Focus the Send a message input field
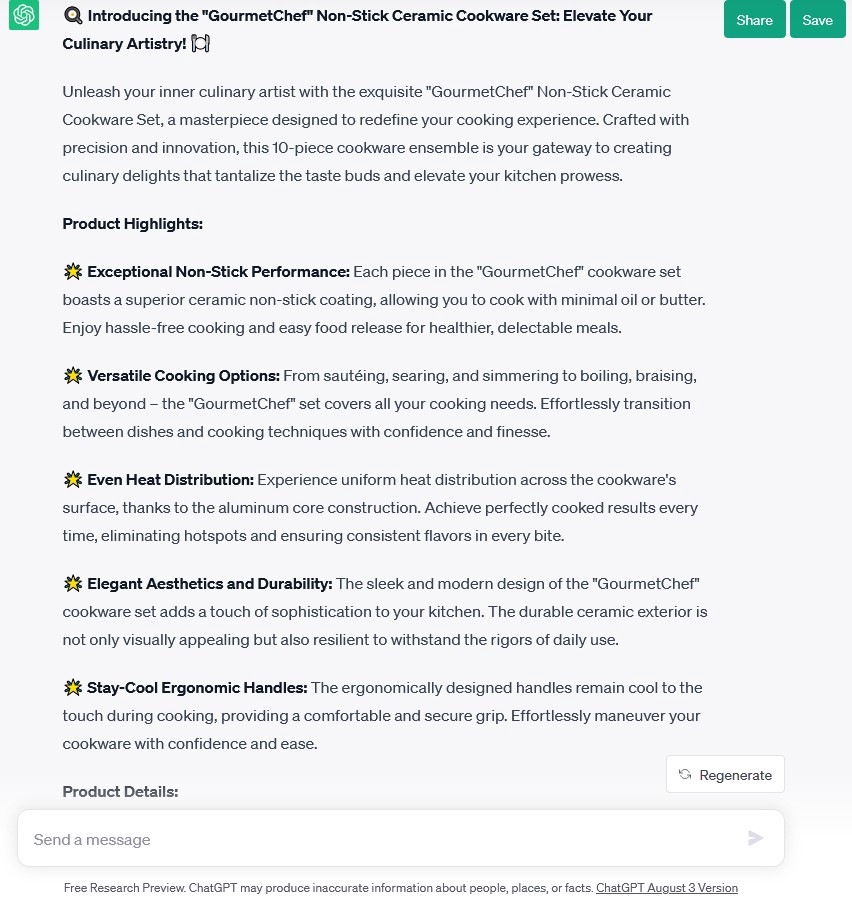852x905 pixels. click(x=380, y=839)
